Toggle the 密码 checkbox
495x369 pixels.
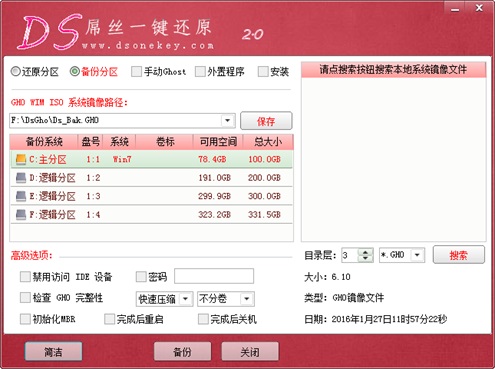pyautogui.click(x=141, y=276)
